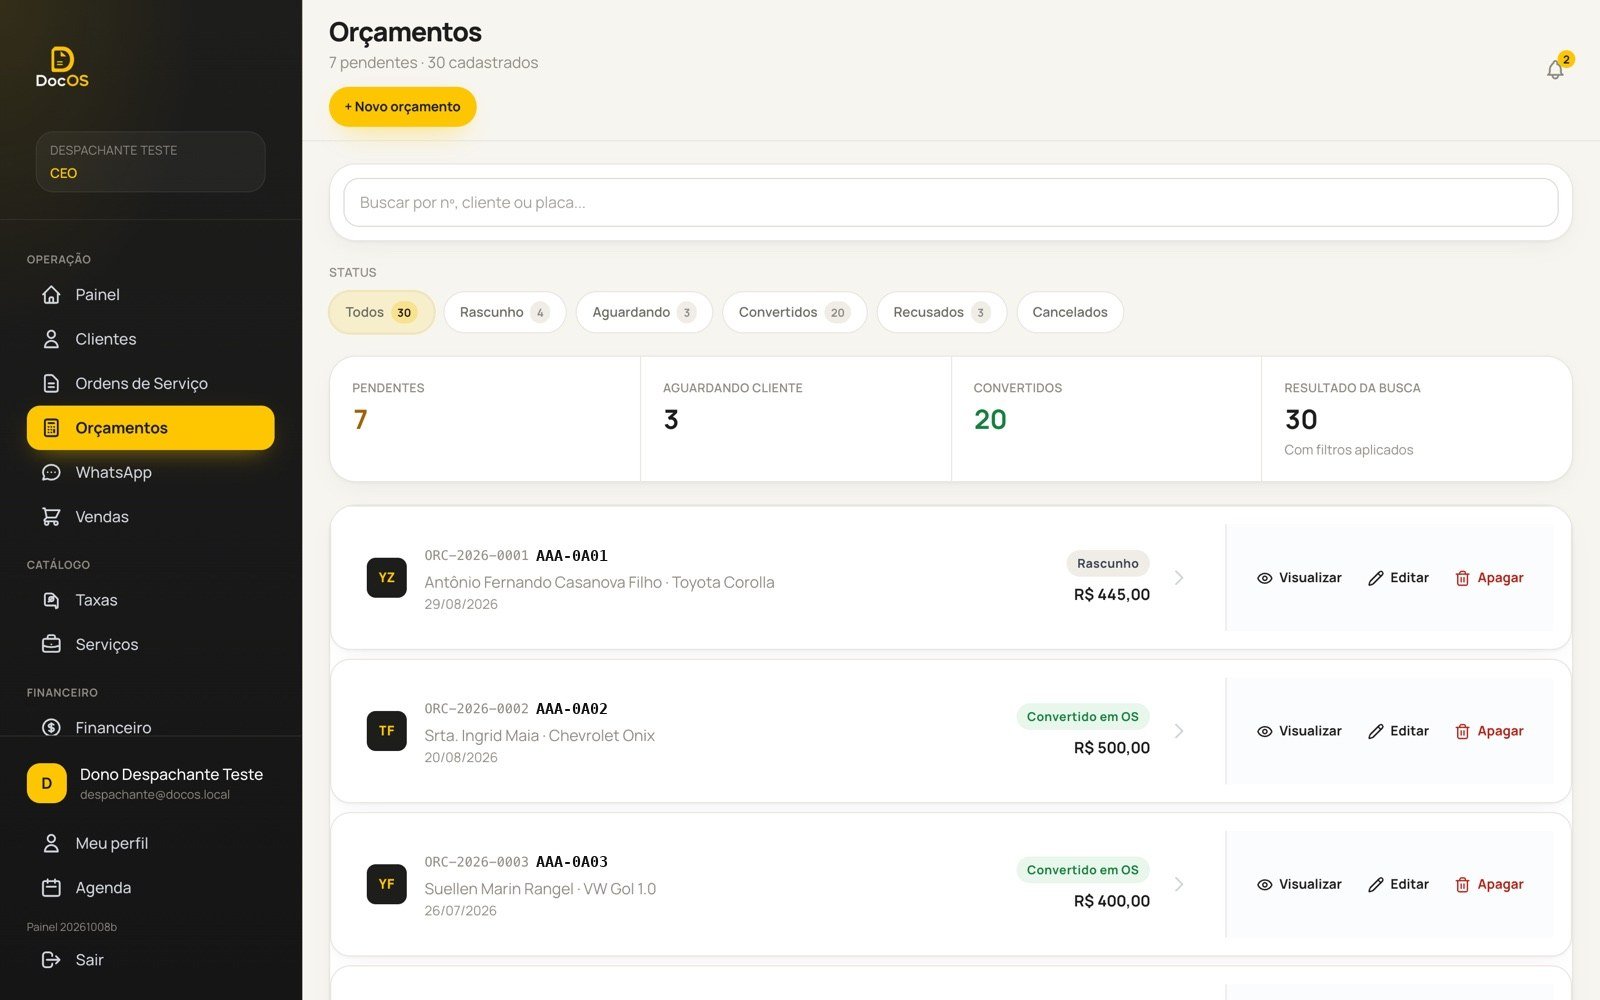Screen dimensions: 1600x1000
Task: Open the notifications bell icon
Action: 1555,69
